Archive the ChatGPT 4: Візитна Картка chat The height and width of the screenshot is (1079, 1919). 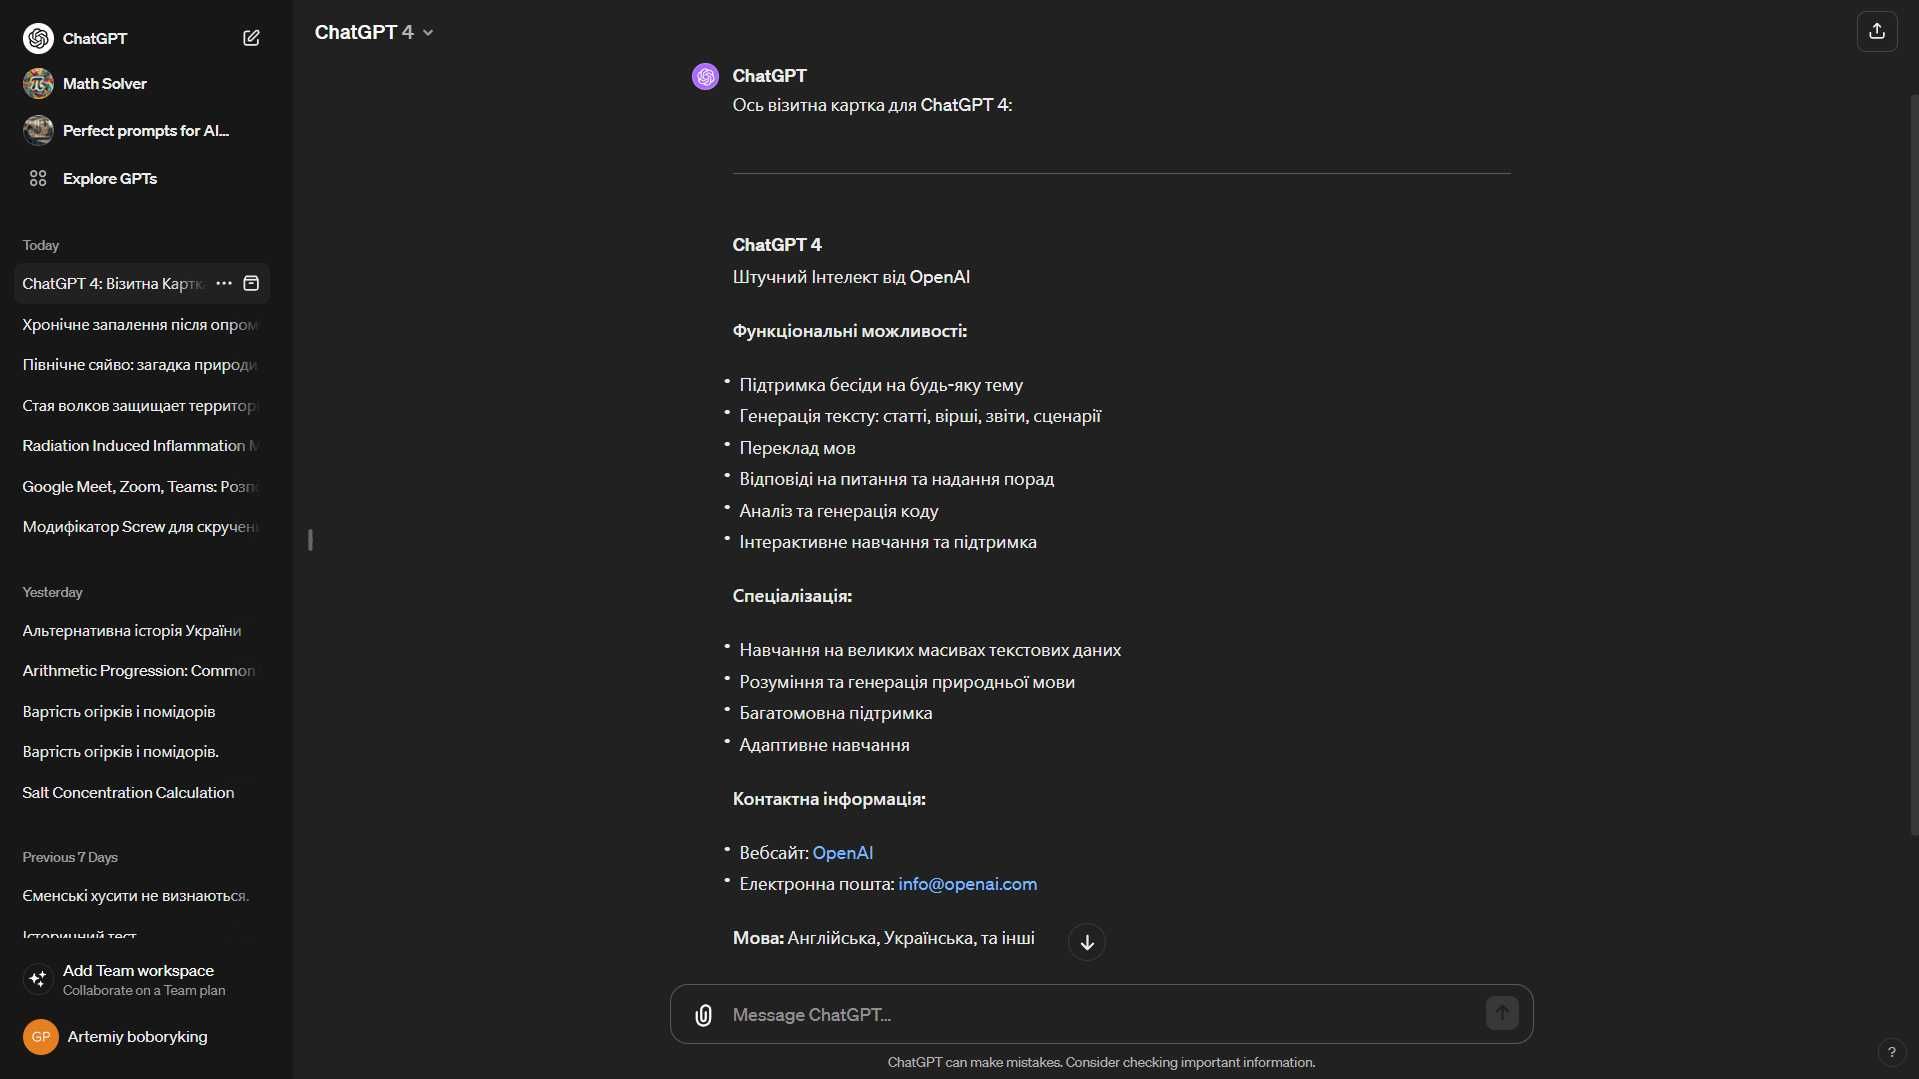pyautogui.click(x=252, y=284)
